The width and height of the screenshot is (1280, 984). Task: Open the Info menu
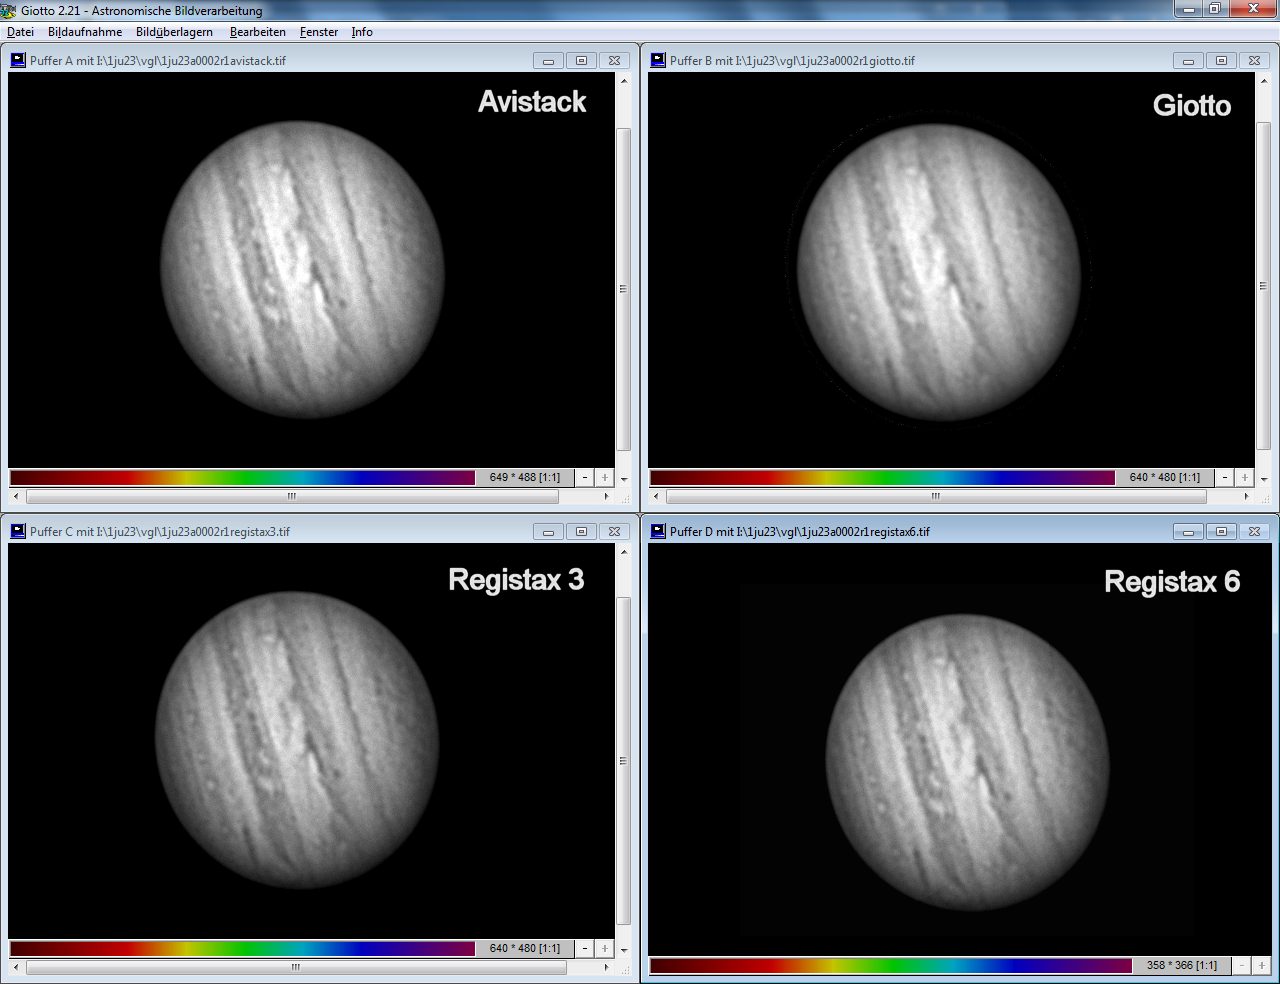click(x=362, y=32)
